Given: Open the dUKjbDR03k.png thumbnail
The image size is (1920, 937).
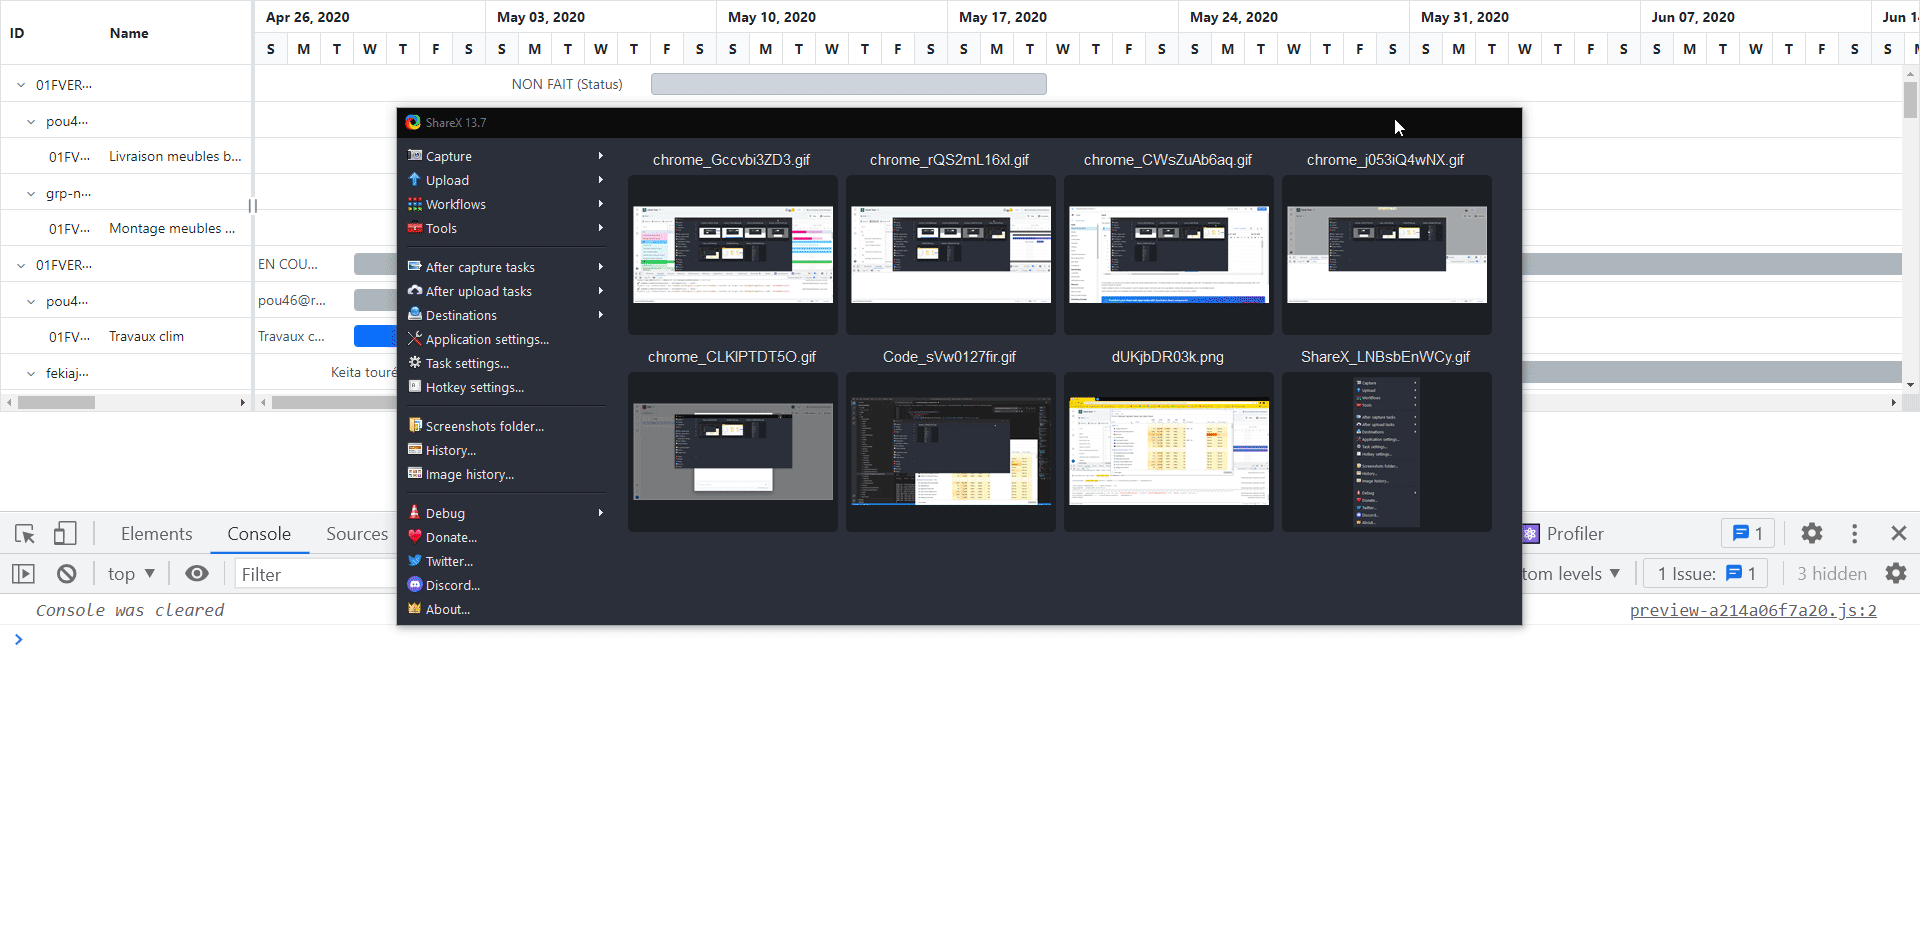Looking at the screenshot, I should pyautogui.click(x=1168, y=451).
